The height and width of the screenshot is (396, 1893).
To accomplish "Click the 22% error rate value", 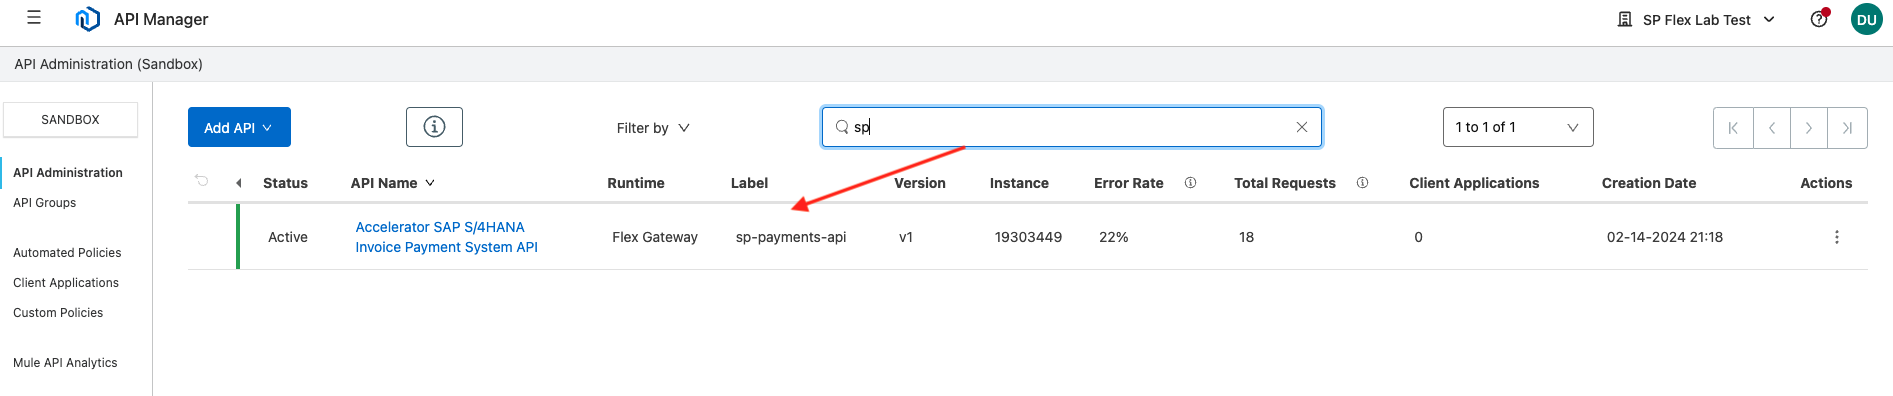I will pyautogui.click(x=1114, y=237).
